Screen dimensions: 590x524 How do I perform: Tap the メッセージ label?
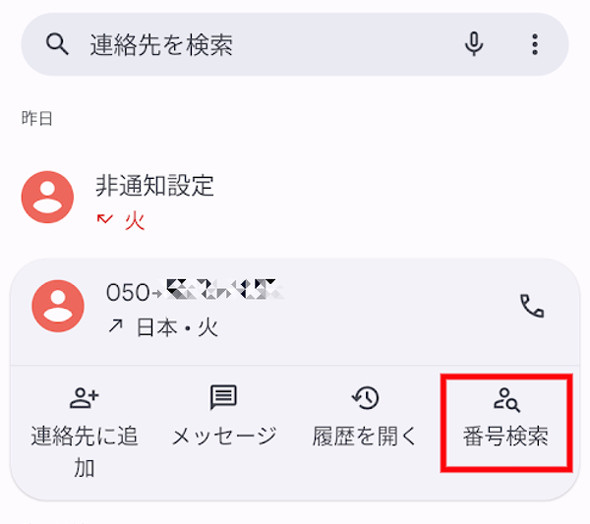click(x=224, y=436)
